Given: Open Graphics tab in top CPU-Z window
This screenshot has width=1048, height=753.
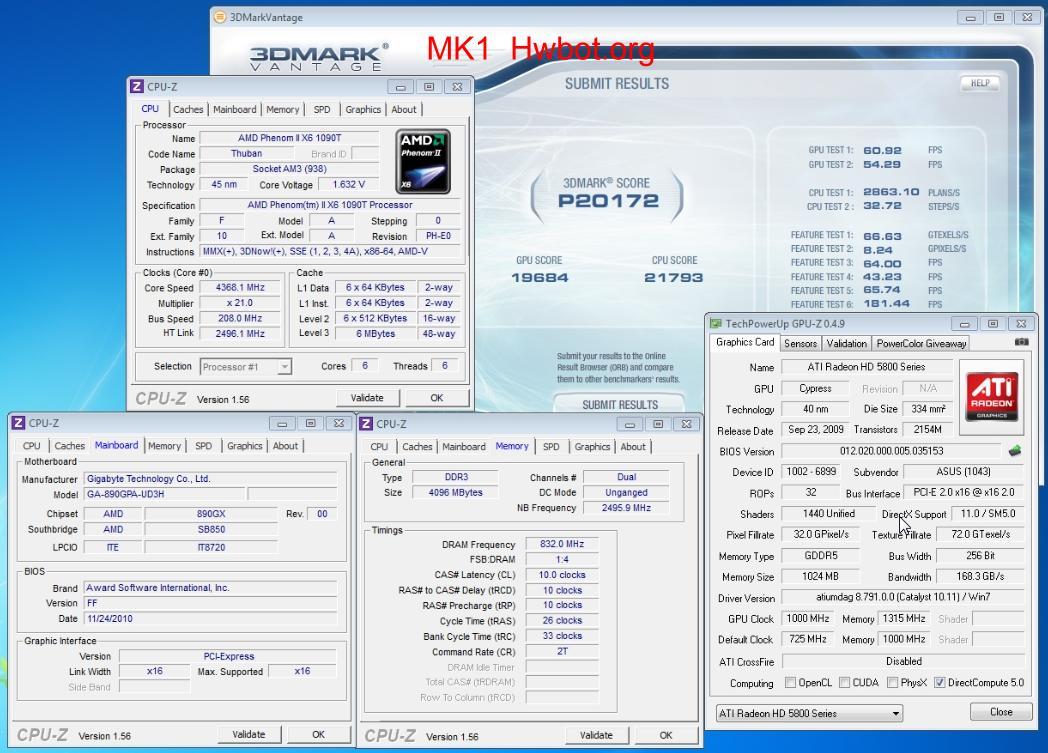Looking at the screenshot, I should coord(363,110).
